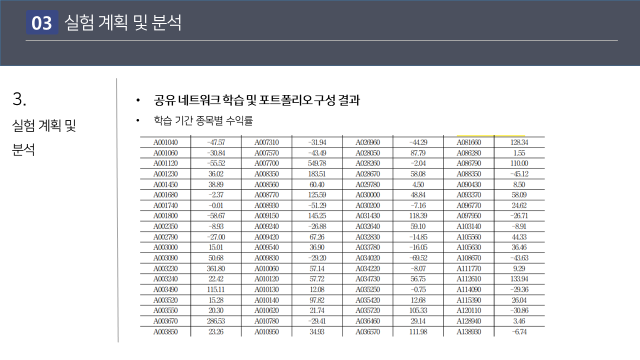Select bullet '공유 네트워크 학습 및 포트폴리오 구성 결과'
Screen dimensions: 640x360
pos(257,100)
